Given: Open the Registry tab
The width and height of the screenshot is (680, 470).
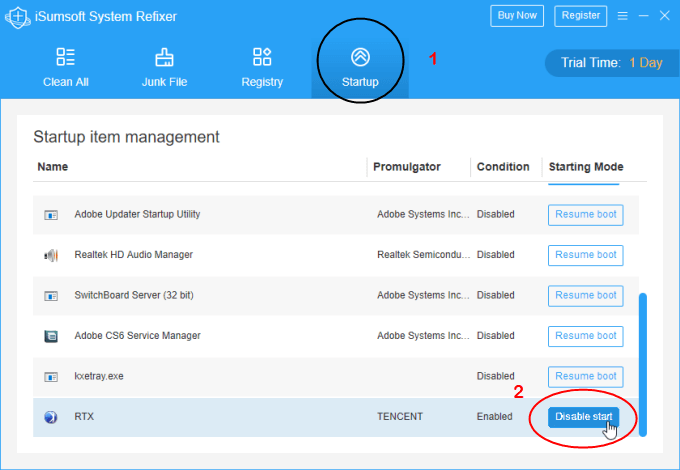Looking at the screenshot, I should [x=262, y=68].
